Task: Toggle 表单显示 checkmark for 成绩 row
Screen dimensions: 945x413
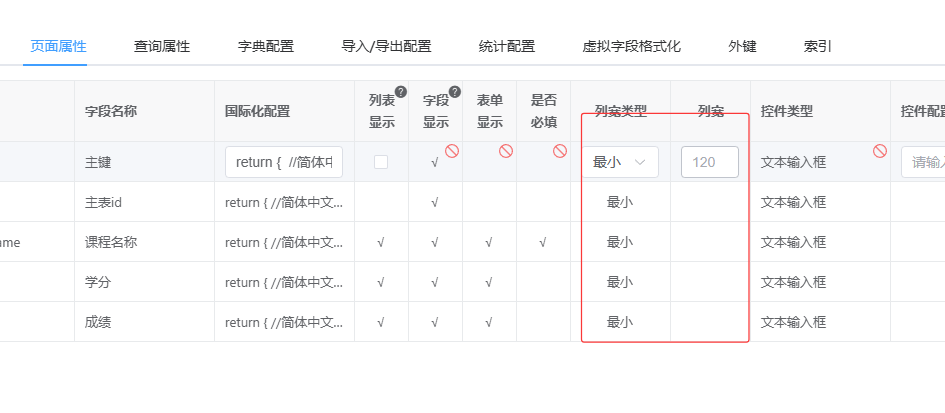Action: coord(489,322)
